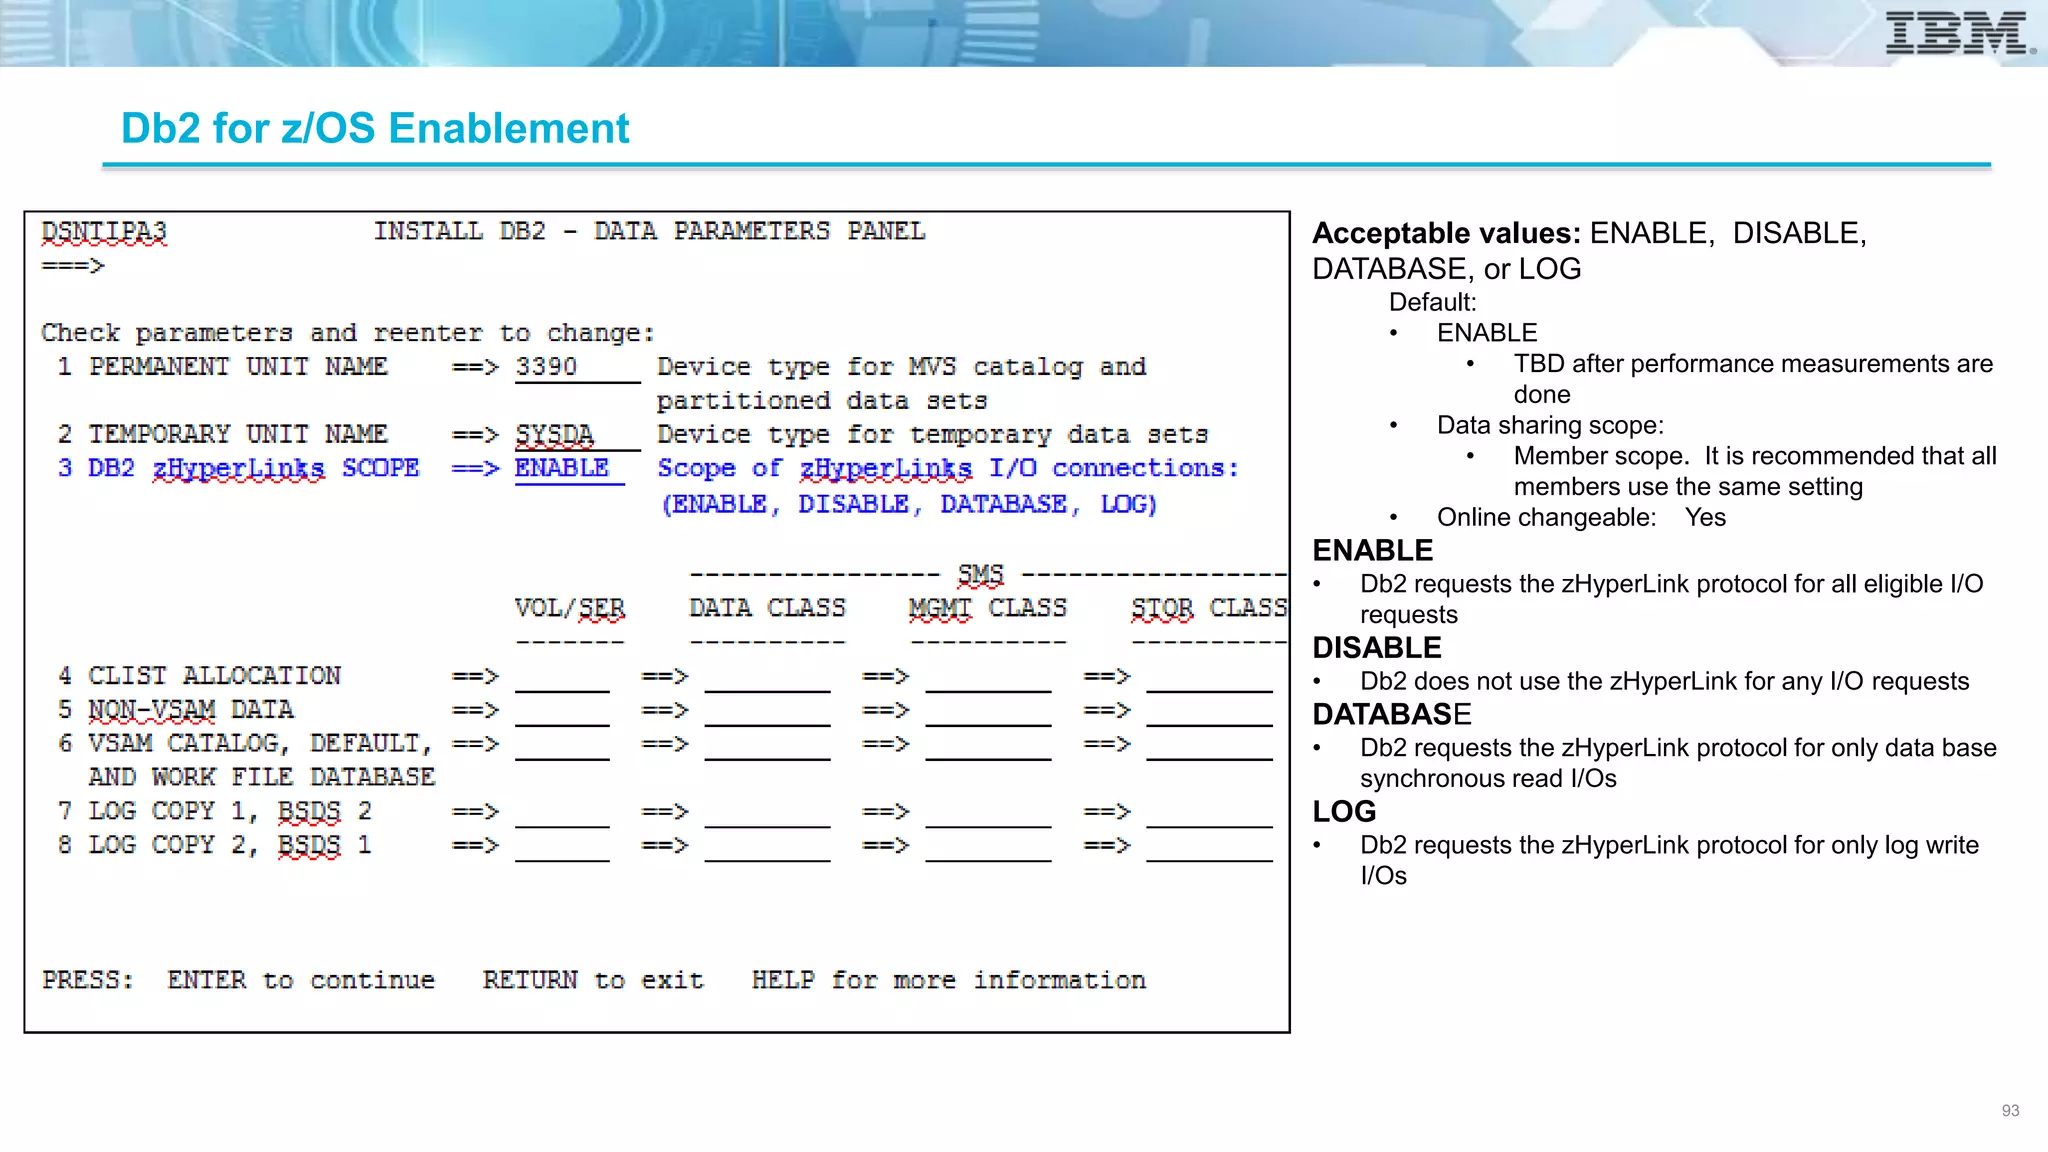Click 'TBD after performance measurements are done' bullet
Image resolution: width=2048 pixels, height=1152 pixels.
click(1753, 379)
